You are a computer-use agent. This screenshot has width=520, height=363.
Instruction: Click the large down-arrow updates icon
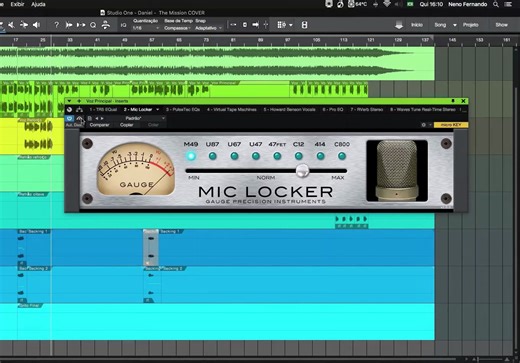(399, 25)
